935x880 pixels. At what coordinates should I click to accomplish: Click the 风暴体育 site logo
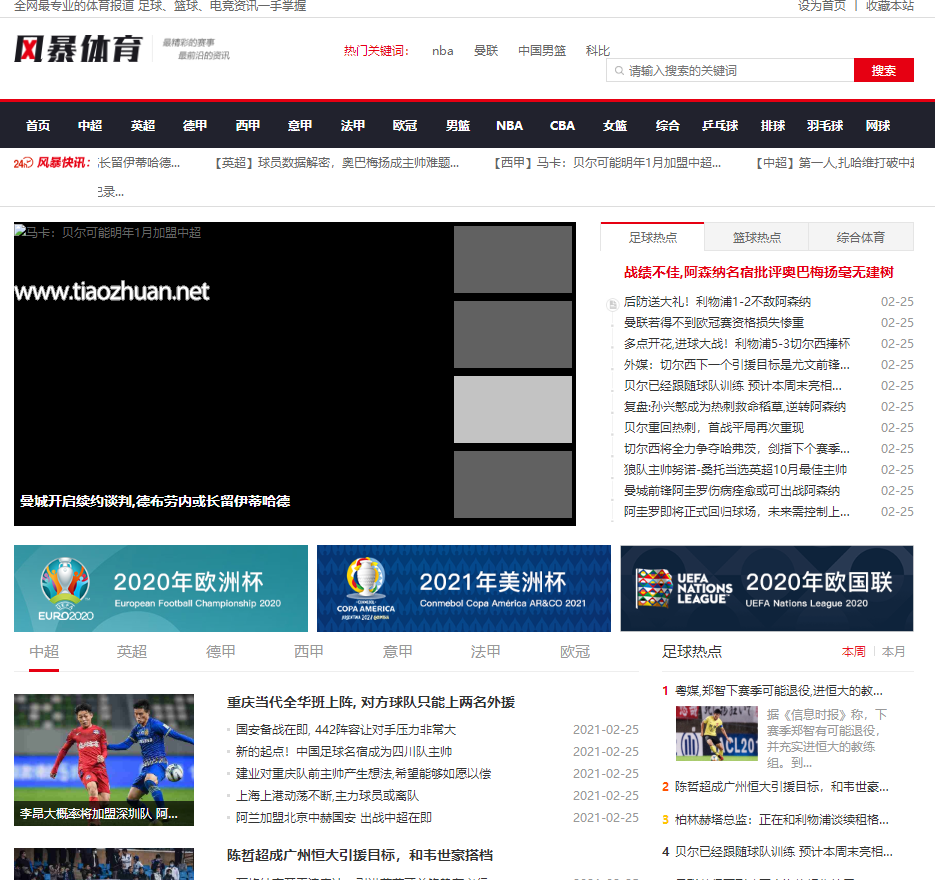78,48
